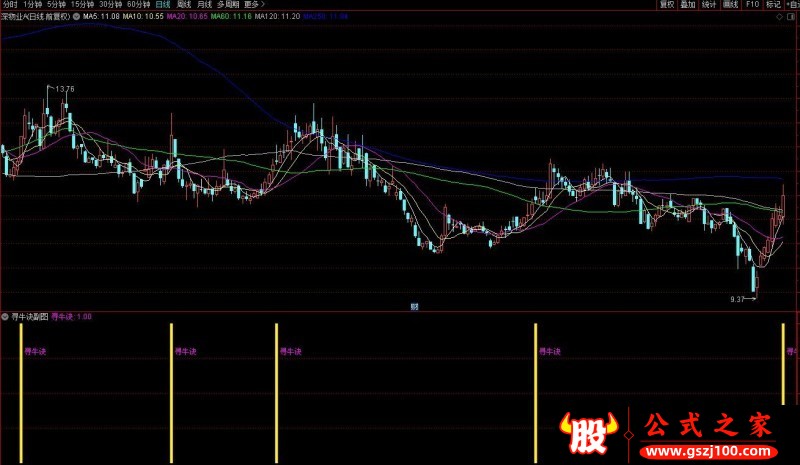Select the 60分钟 period tab
Image resolution: width=800 pixels, height=465 pixels.
(x=139, y=5)
